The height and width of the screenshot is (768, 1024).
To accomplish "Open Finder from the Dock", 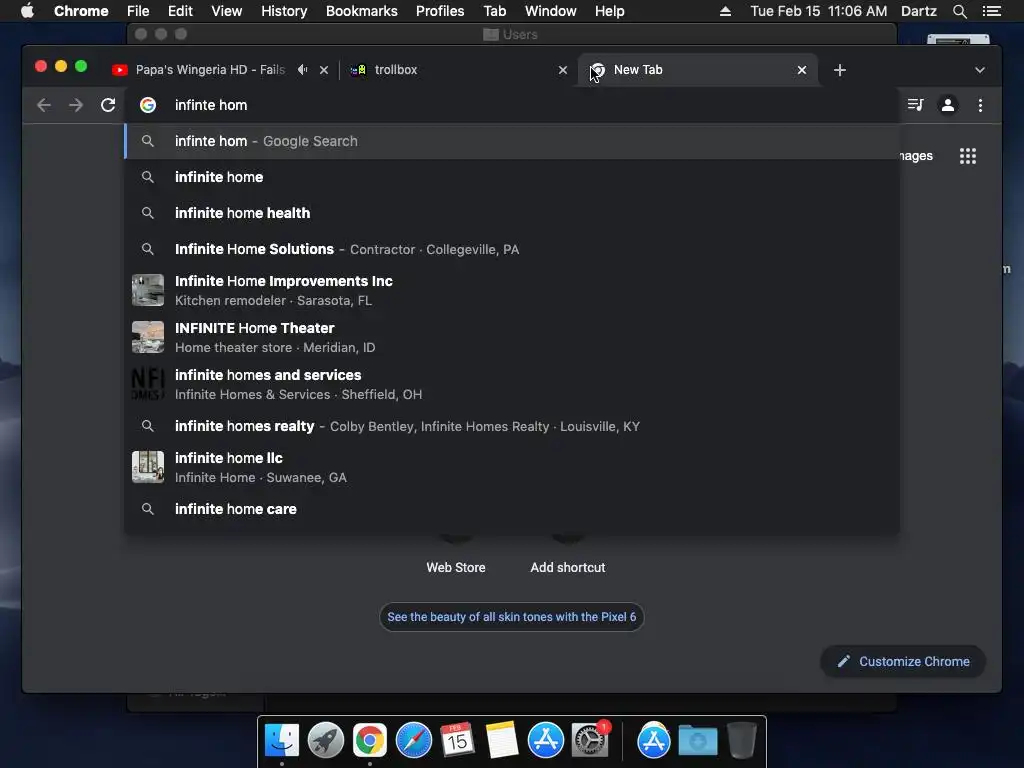I will pyautogui.click(x=281, y=741).
